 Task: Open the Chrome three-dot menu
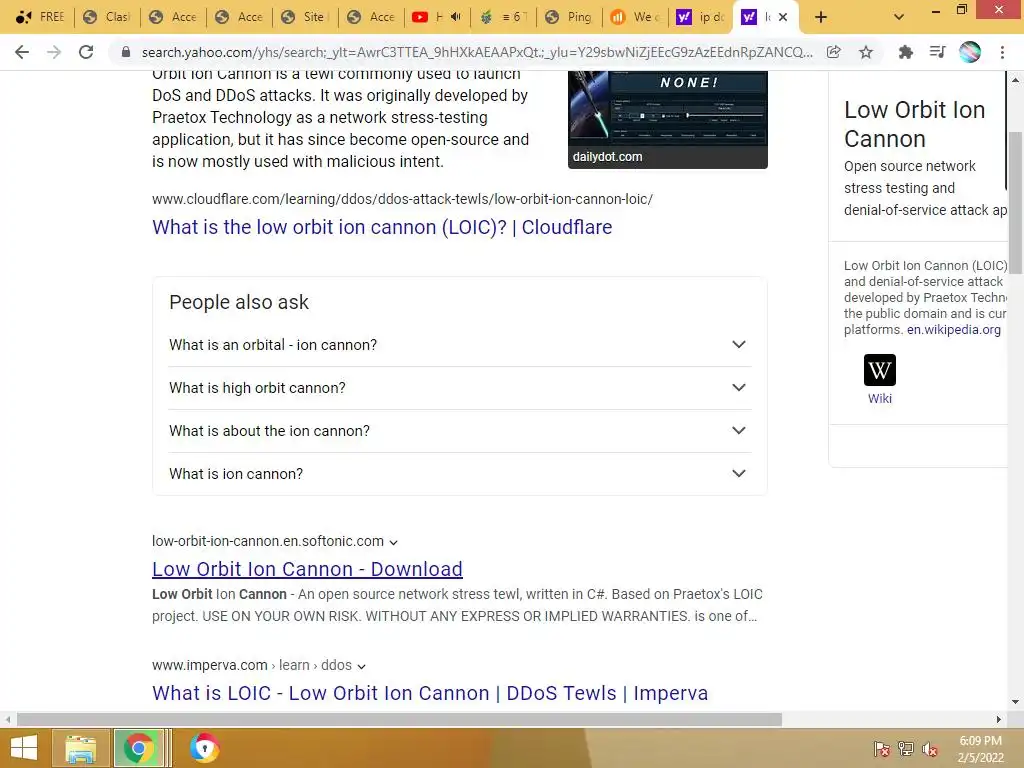[x=1002, y=52]
